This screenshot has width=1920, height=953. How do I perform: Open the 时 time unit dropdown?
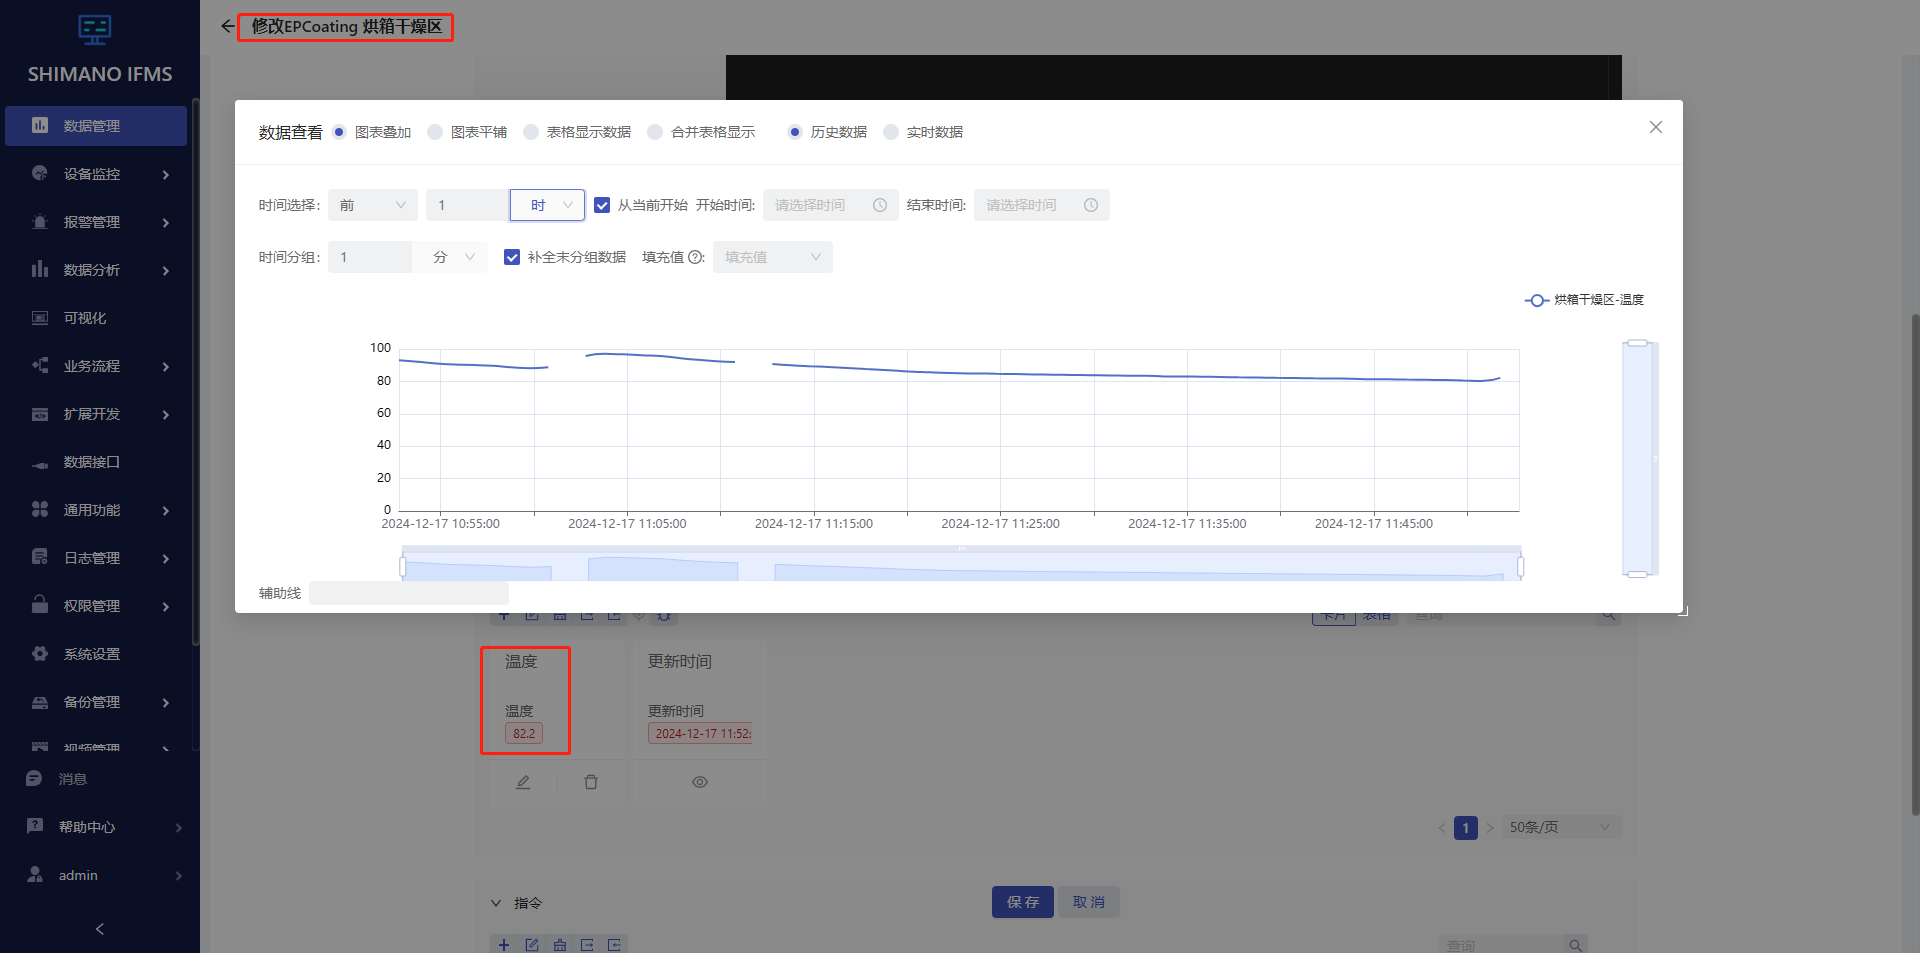pyautogui.click(x=547, y=205)
